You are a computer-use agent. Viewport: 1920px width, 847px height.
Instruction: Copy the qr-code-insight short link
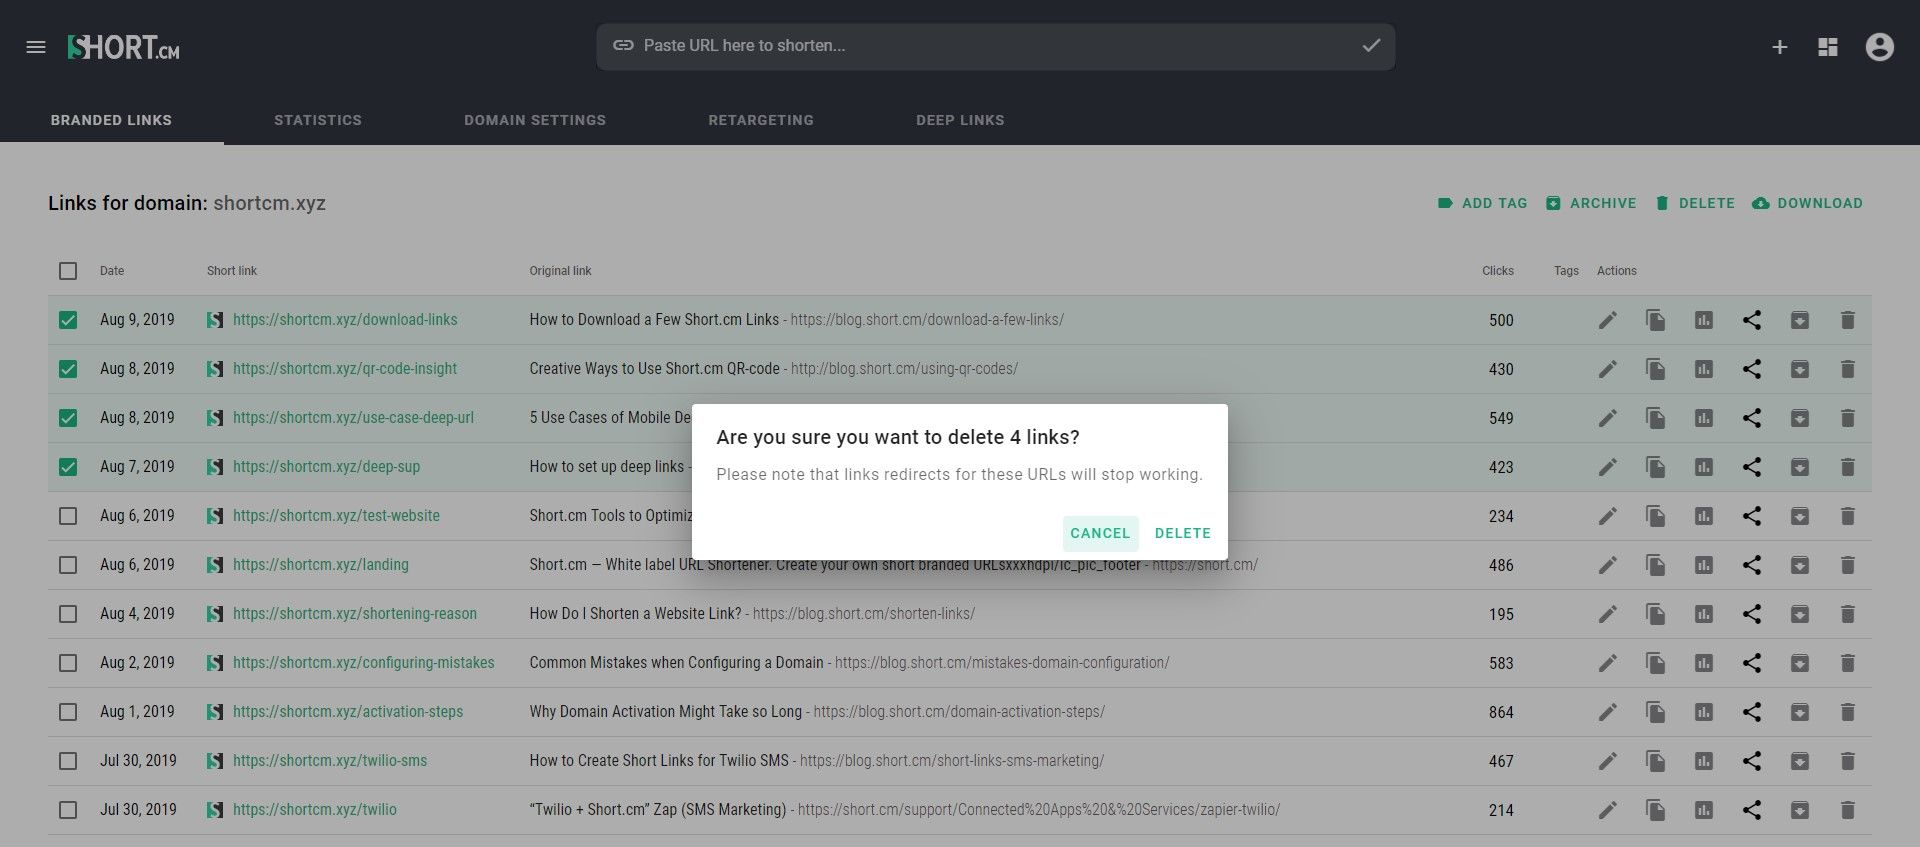point(1655,369)
